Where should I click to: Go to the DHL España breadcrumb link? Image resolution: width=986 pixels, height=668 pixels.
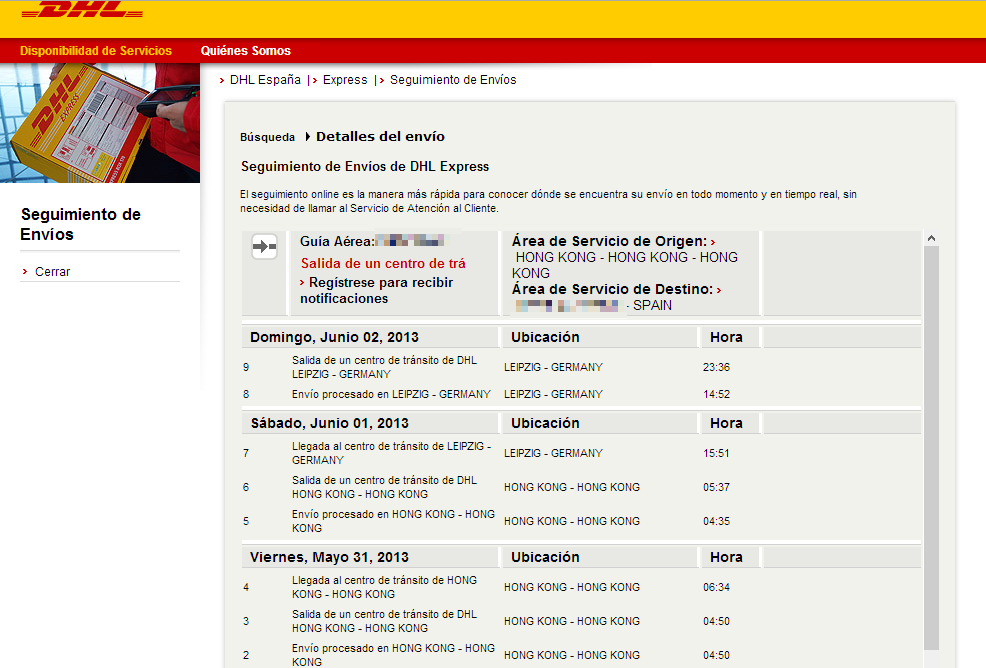(x=265, y=80)
